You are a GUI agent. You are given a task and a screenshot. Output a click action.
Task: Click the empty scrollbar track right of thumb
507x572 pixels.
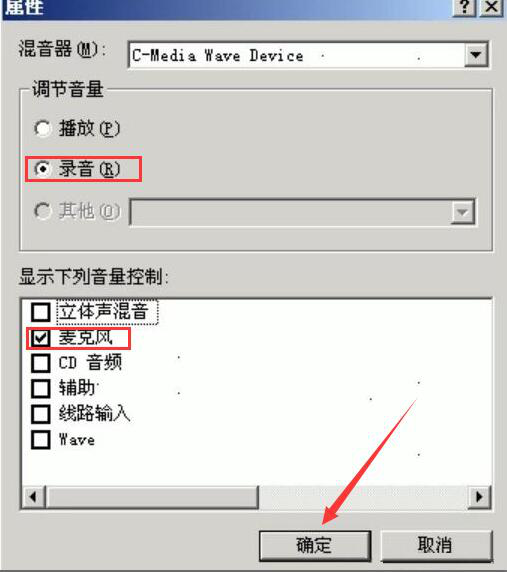tap(363, 497)
